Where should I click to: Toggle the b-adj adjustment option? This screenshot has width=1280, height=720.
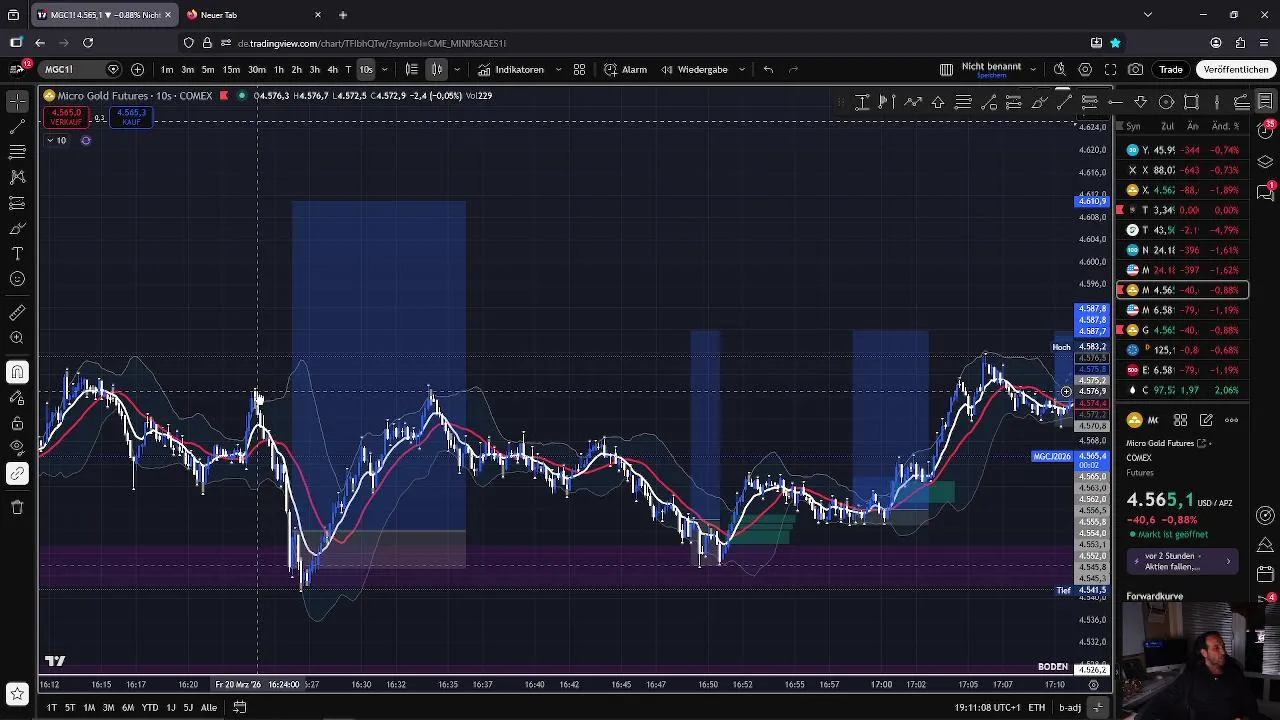1070,707
